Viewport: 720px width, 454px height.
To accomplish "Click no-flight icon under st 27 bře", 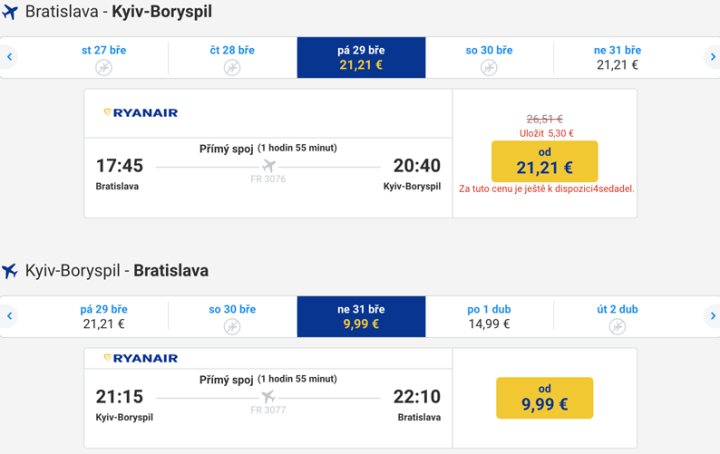I will click(x=104, y=67).
